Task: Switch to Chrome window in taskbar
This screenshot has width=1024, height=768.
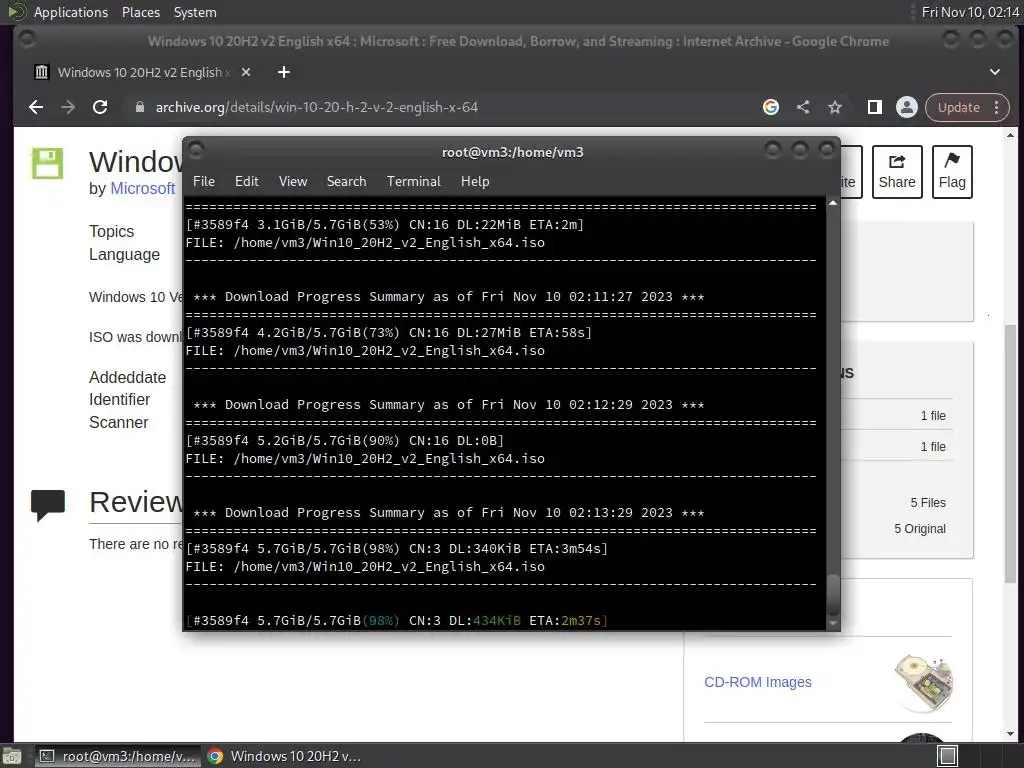Action: click(285, 756)
